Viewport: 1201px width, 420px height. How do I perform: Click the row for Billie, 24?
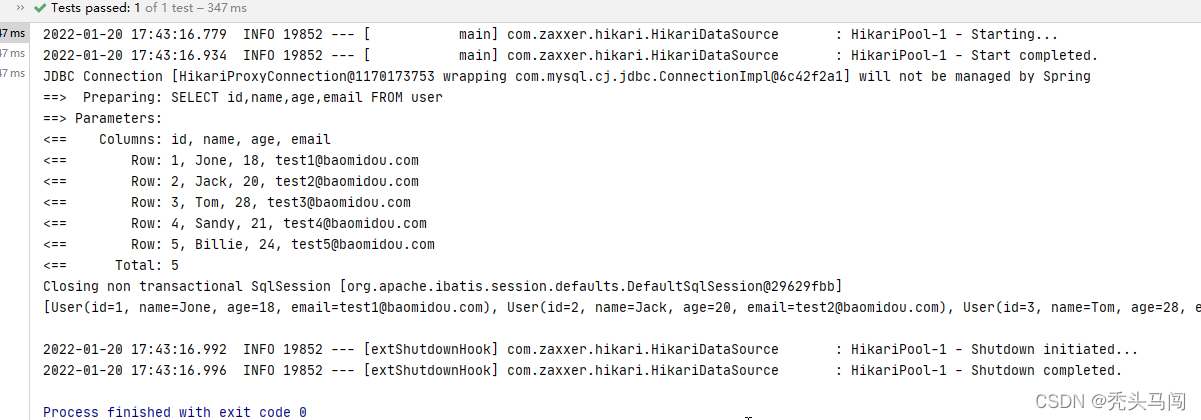pyautogui.click(x=239, y=244)
